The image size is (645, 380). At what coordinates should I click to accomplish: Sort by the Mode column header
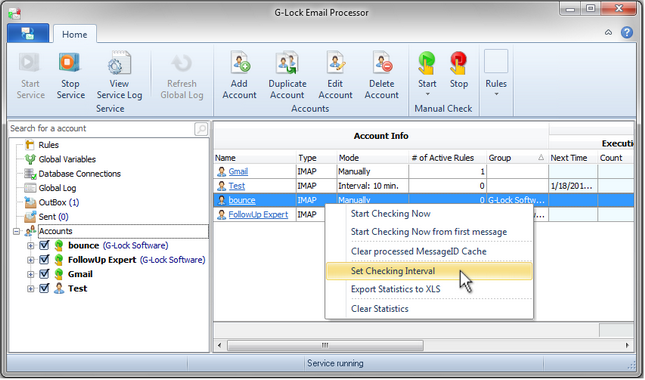(x=372, y=158)
